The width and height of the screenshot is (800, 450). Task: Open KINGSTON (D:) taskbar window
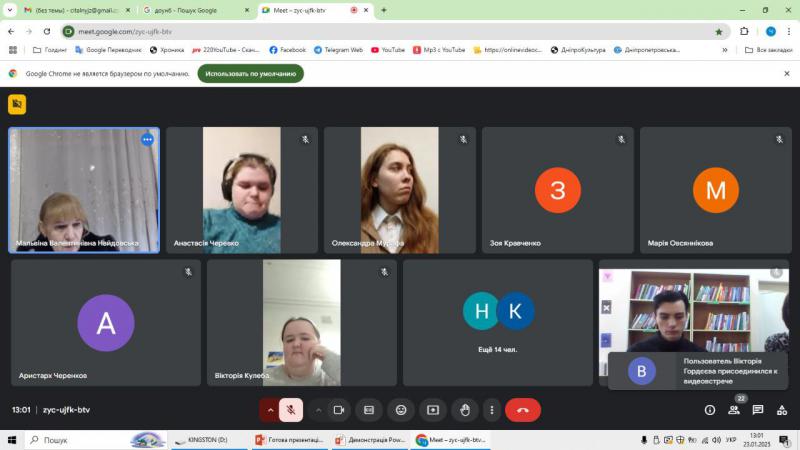[x=207, y=440]
